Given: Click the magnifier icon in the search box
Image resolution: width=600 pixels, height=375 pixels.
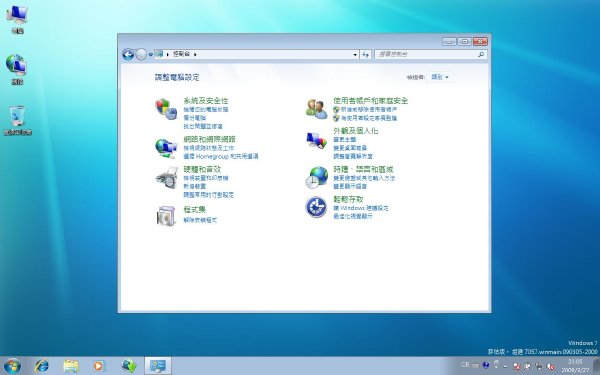Looking at the screenshot, I should click(481, 54).
